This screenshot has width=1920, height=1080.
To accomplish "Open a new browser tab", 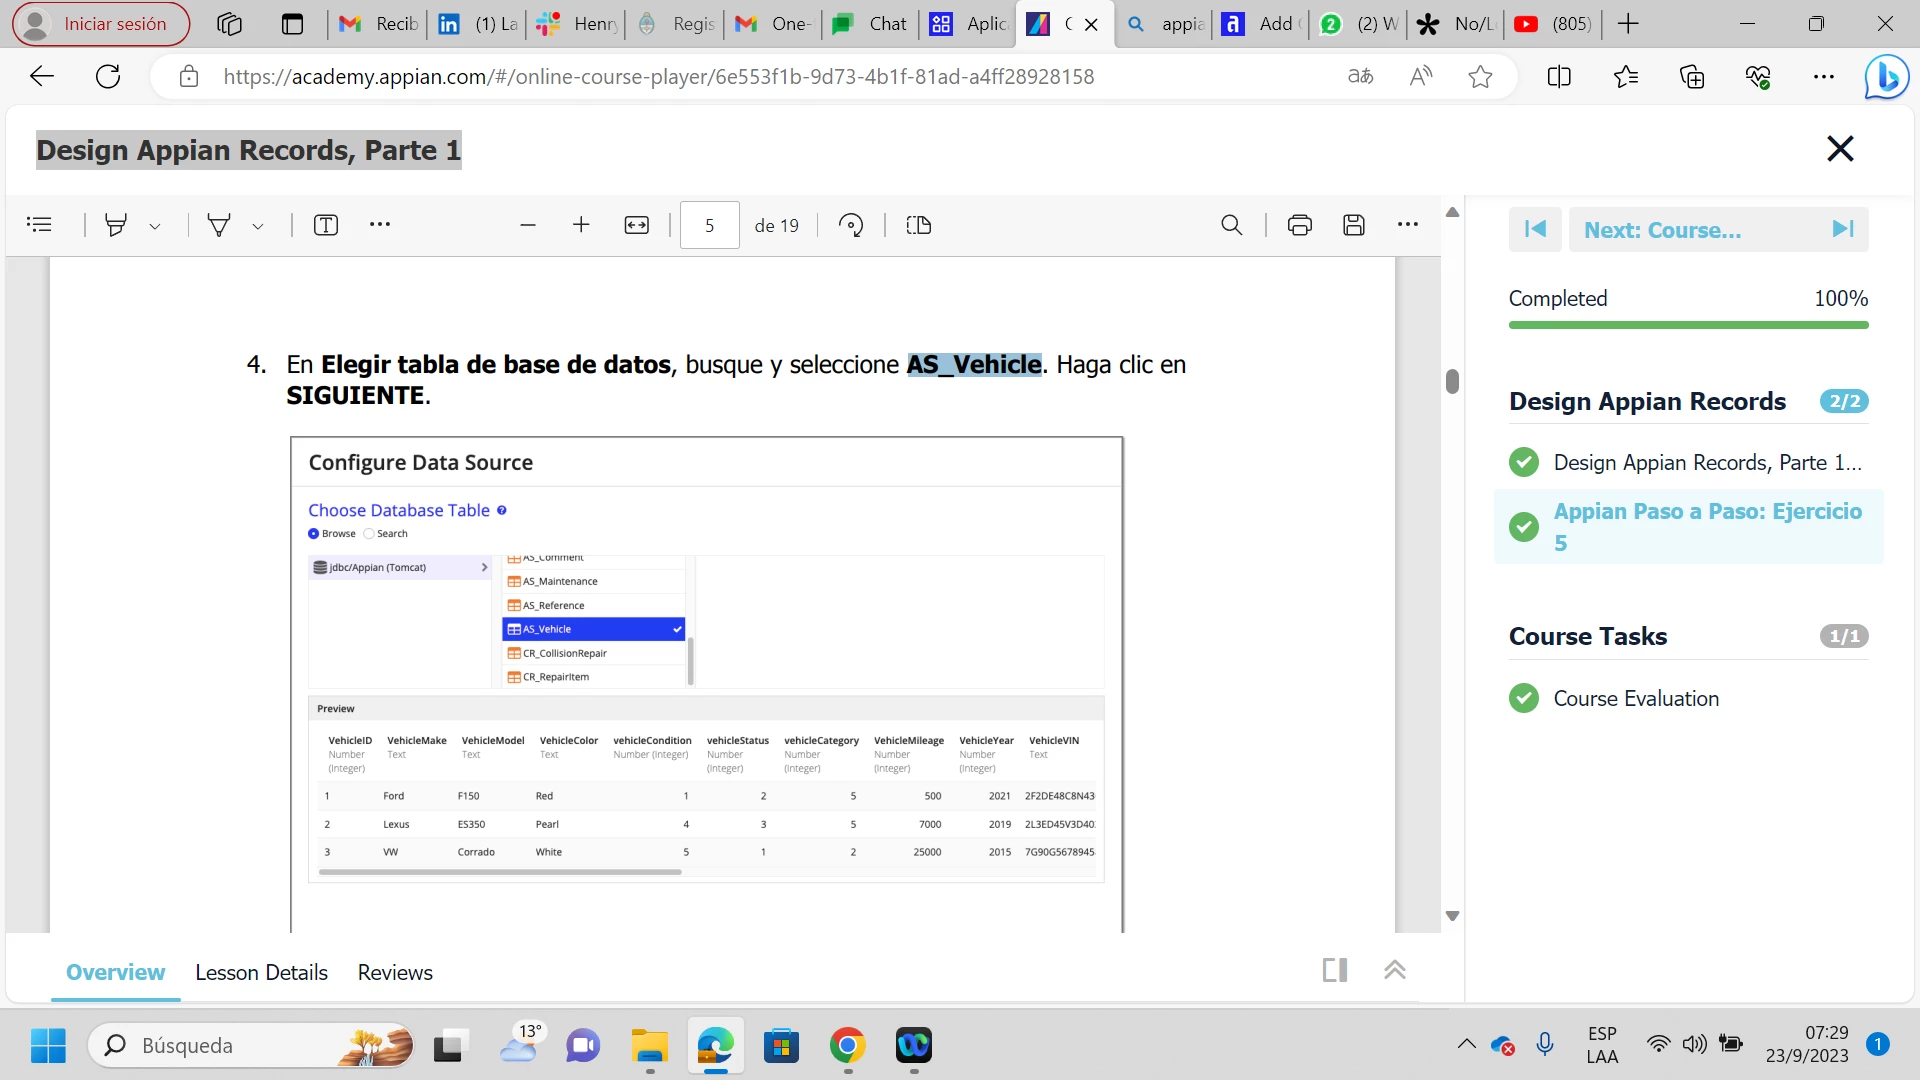I will [x=1628, y=24].
